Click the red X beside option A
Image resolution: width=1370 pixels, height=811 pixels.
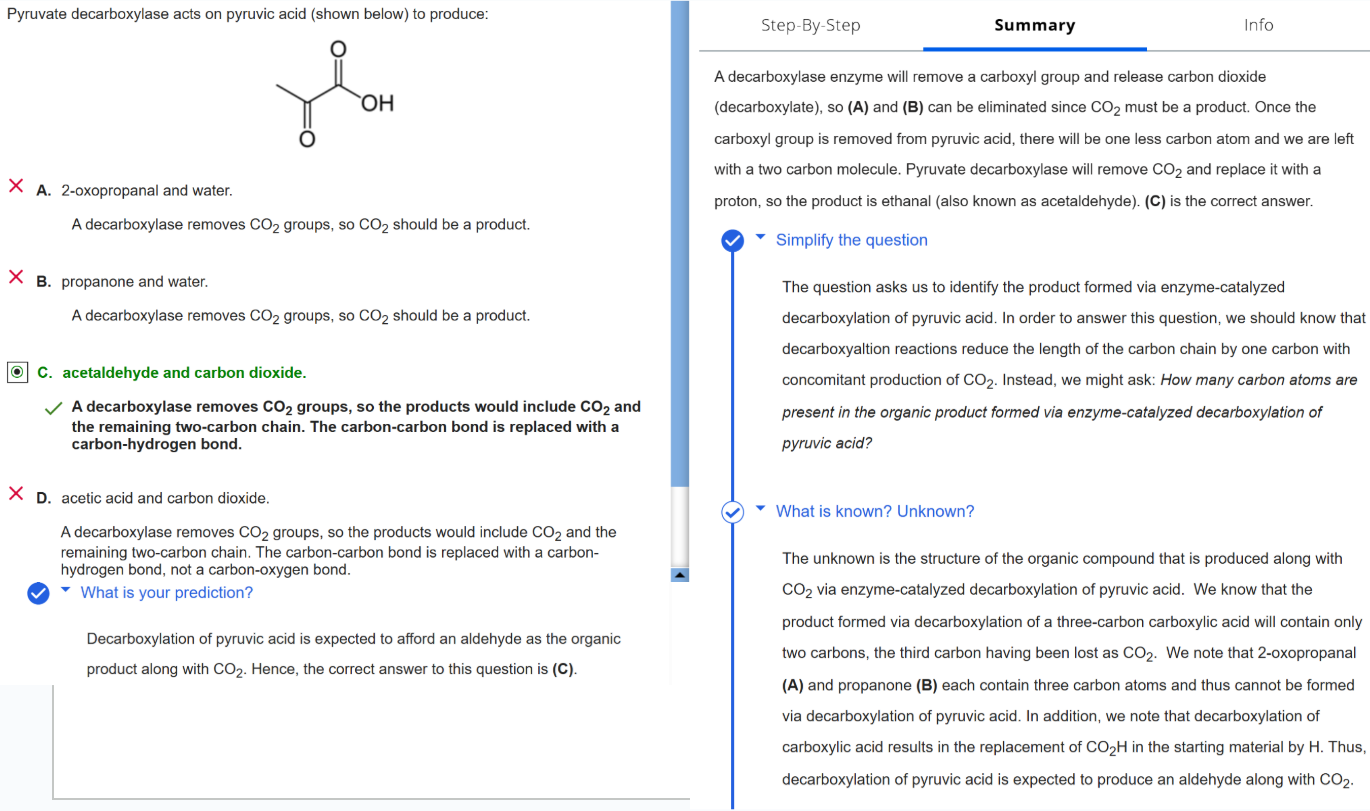coord(16,186)
